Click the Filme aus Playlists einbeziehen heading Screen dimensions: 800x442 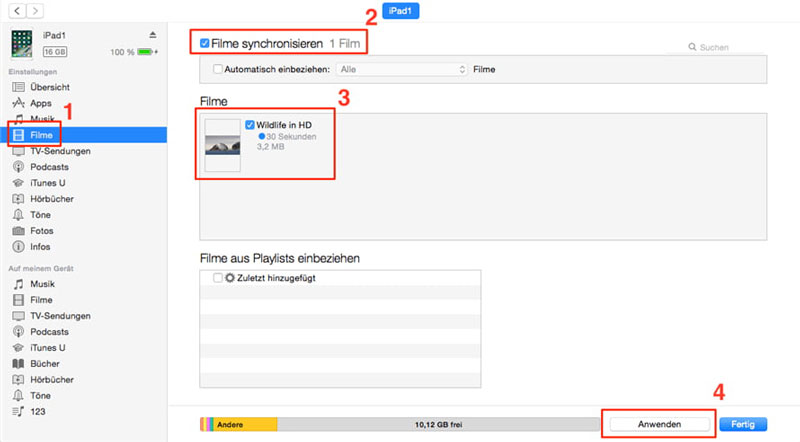coord(280,258)
